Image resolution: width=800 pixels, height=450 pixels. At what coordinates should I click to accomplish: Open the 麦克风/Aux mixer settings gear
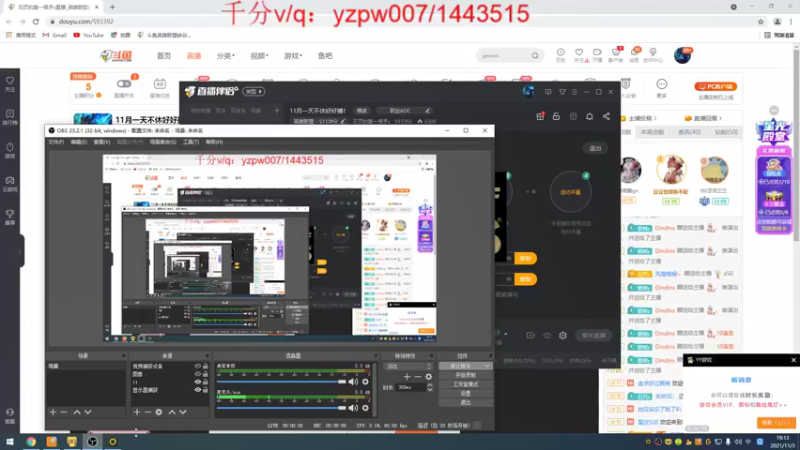coord(365,408)
